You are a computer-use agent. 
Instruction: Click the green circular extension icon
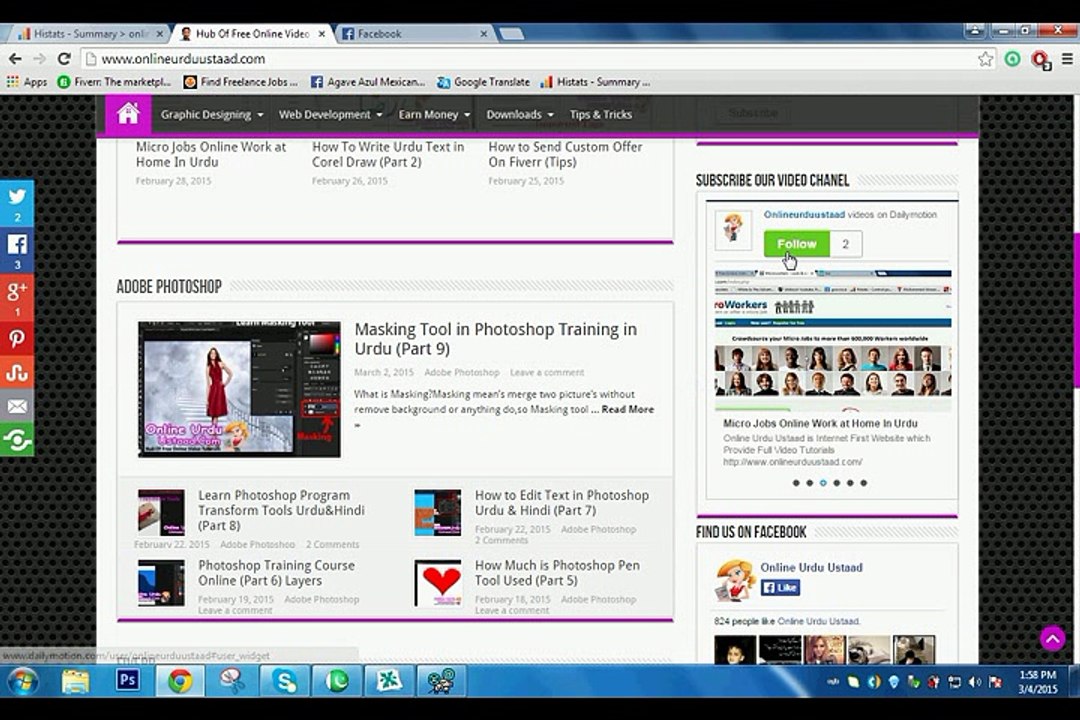click(1012, 59)
